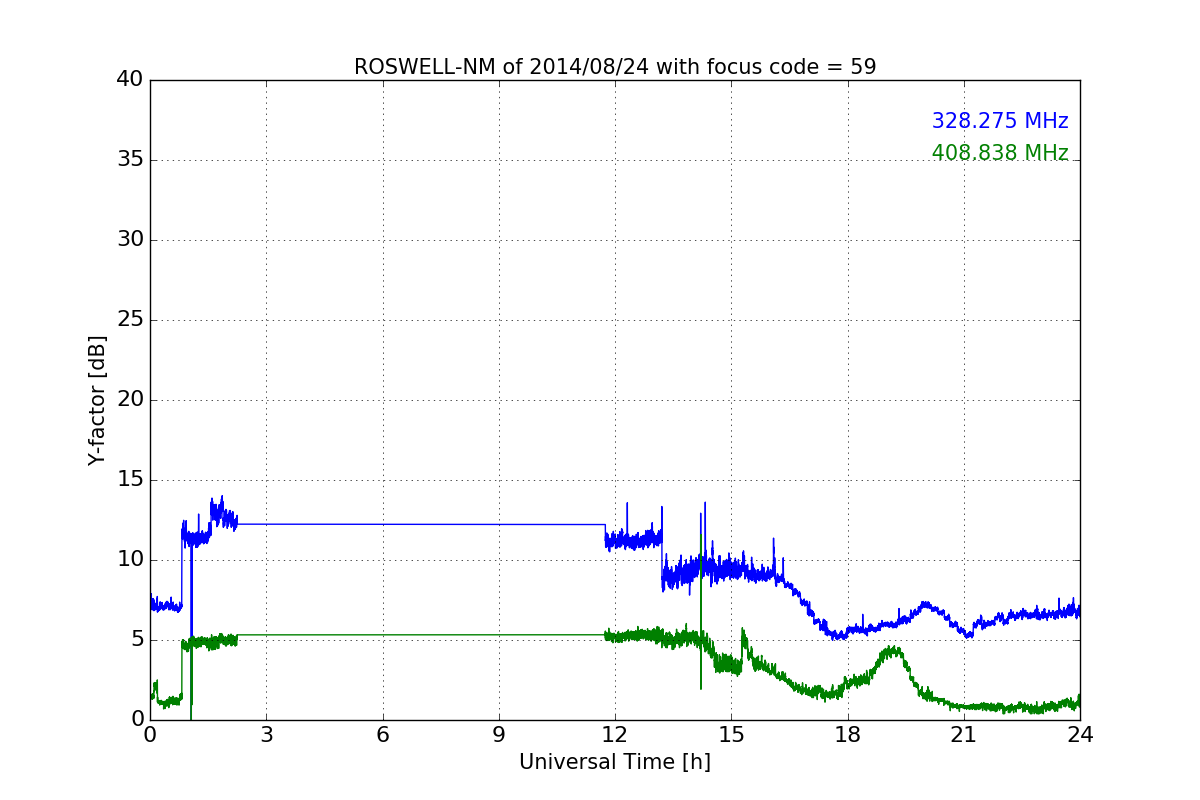Viewport: 1200px width, 800px height.
Task: Click y-axis tick label 25
Action: pyautogui.click(x=130, y=320)
